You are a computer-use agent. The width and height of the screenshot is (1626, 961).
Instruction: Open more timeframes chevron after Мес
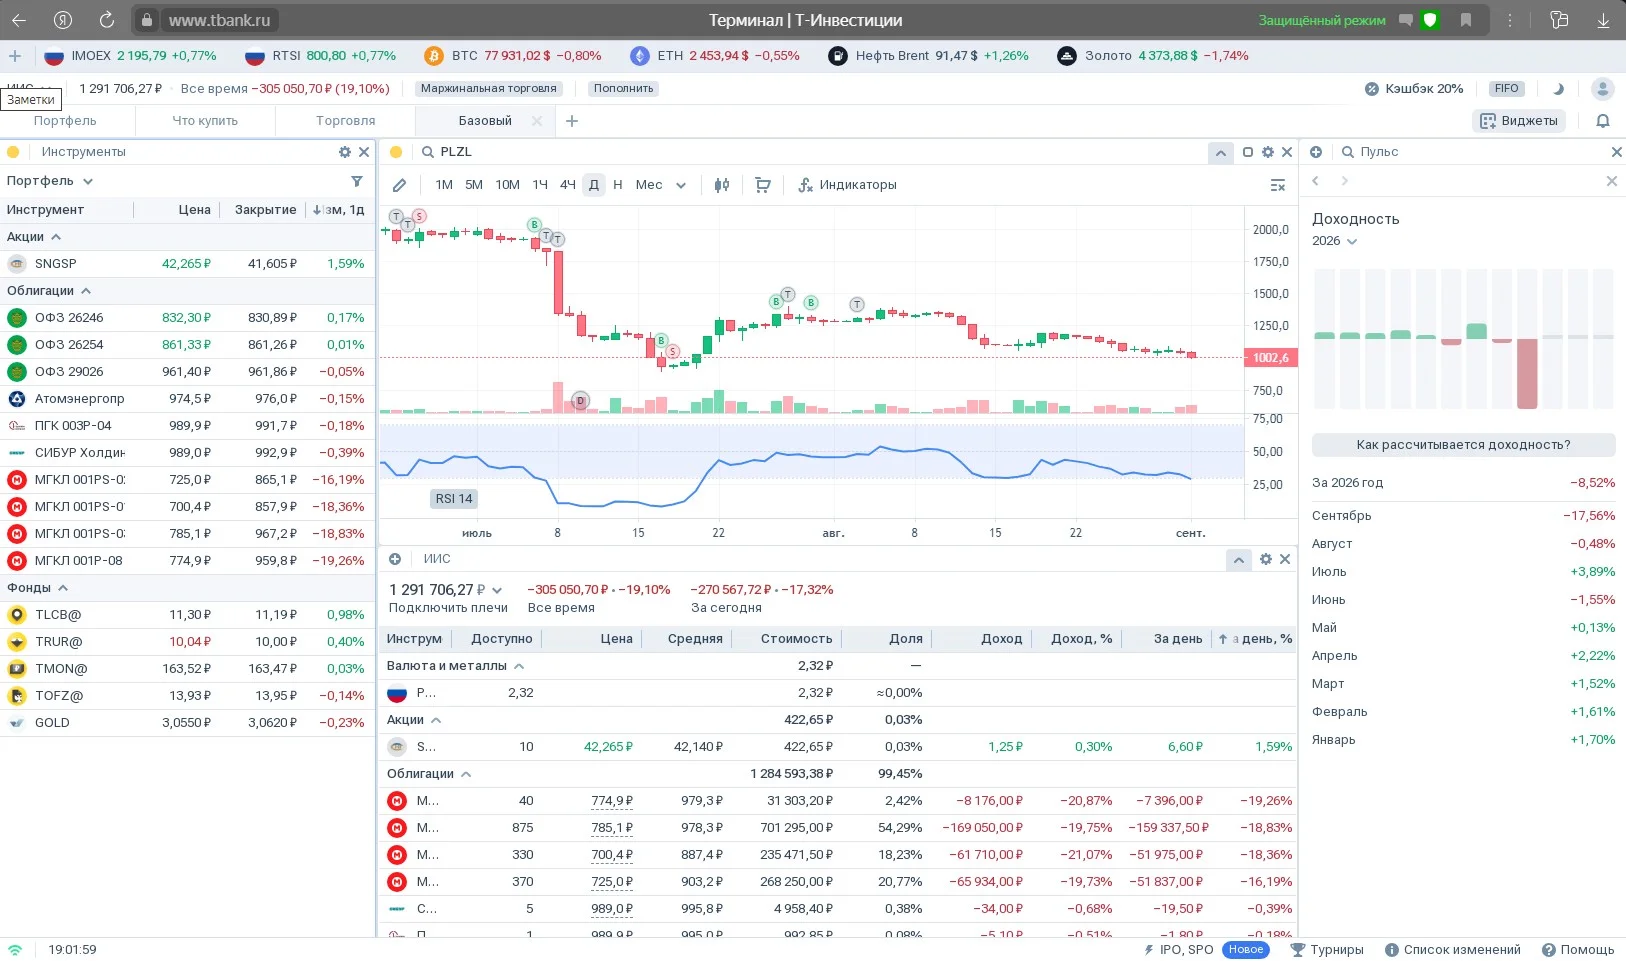pyautogui.click(x=681, y=185)
